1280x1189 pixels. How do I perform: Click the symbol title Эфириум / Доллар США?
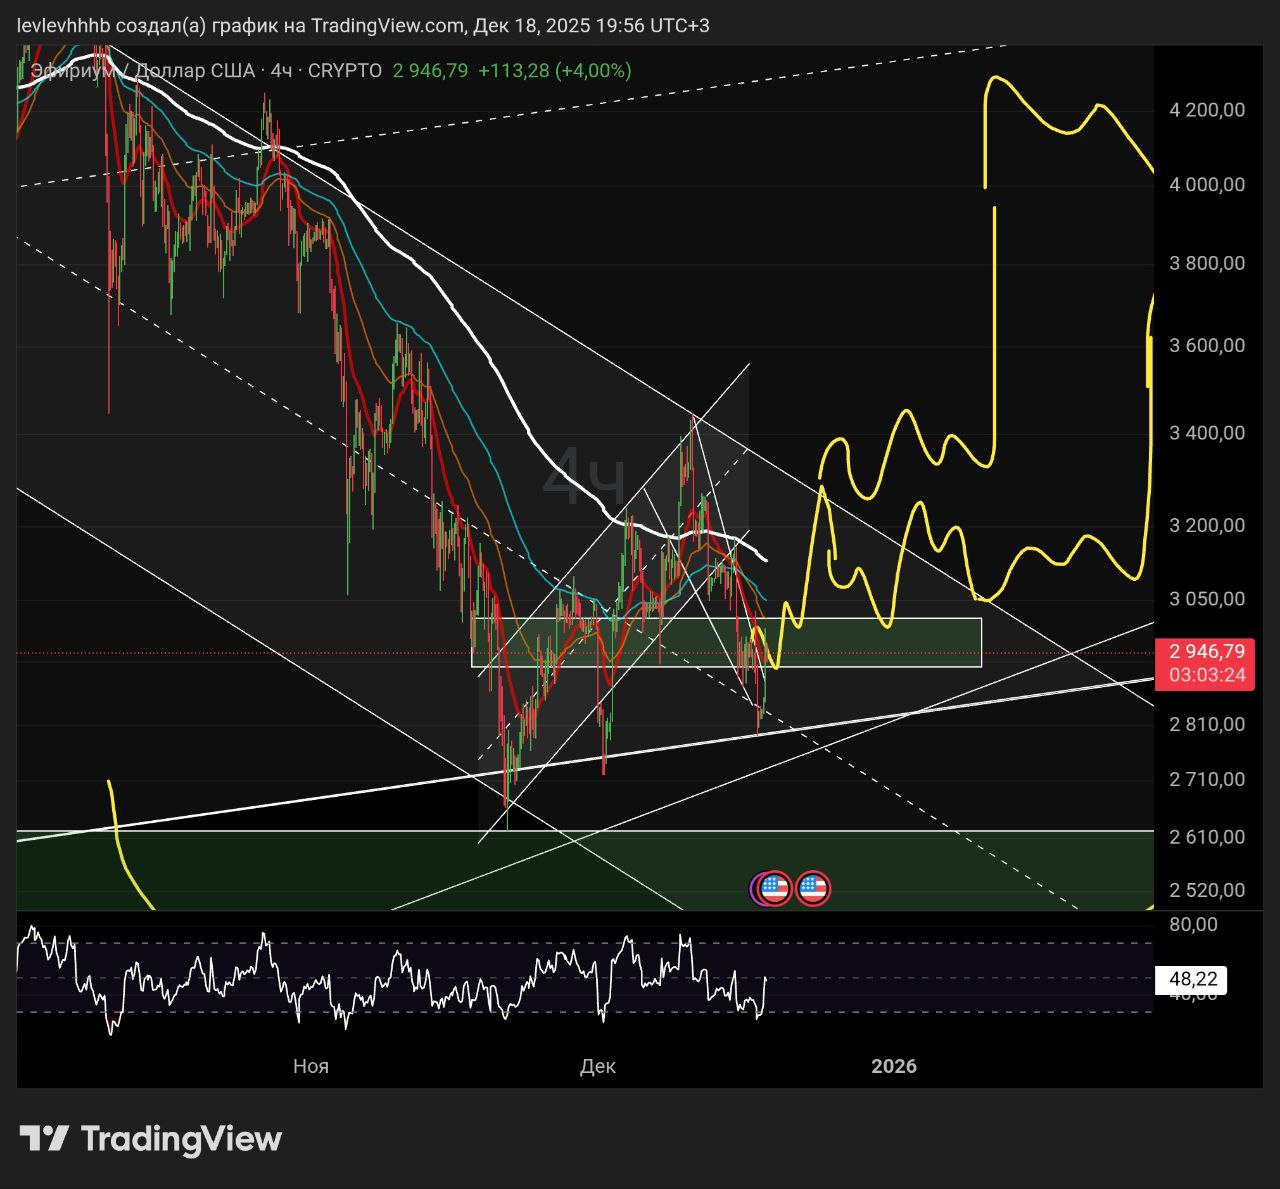(143, 71)
